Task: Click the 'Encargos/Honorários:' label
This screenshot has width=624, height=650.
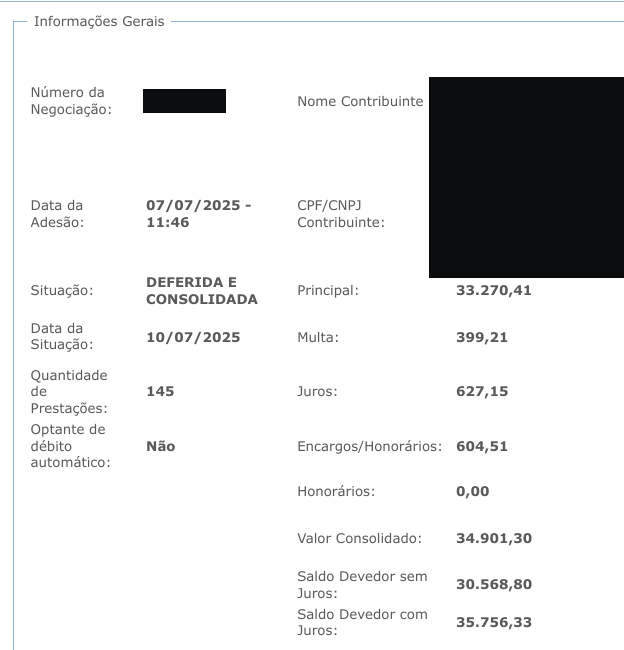Action: point(370,446)
